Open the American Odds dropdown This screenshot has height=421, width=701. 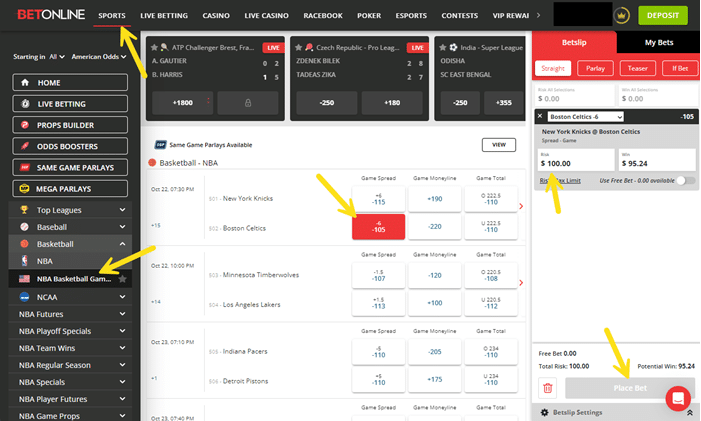pyautogui.click(x=99, y=57)
